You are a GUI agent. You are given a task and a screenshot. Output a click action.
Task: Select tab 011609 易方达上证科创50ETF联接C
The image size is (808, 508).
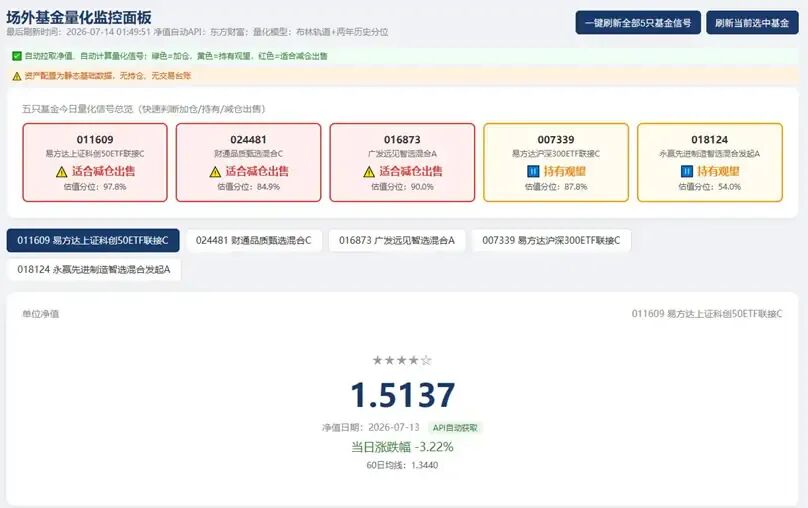(93, 241)
